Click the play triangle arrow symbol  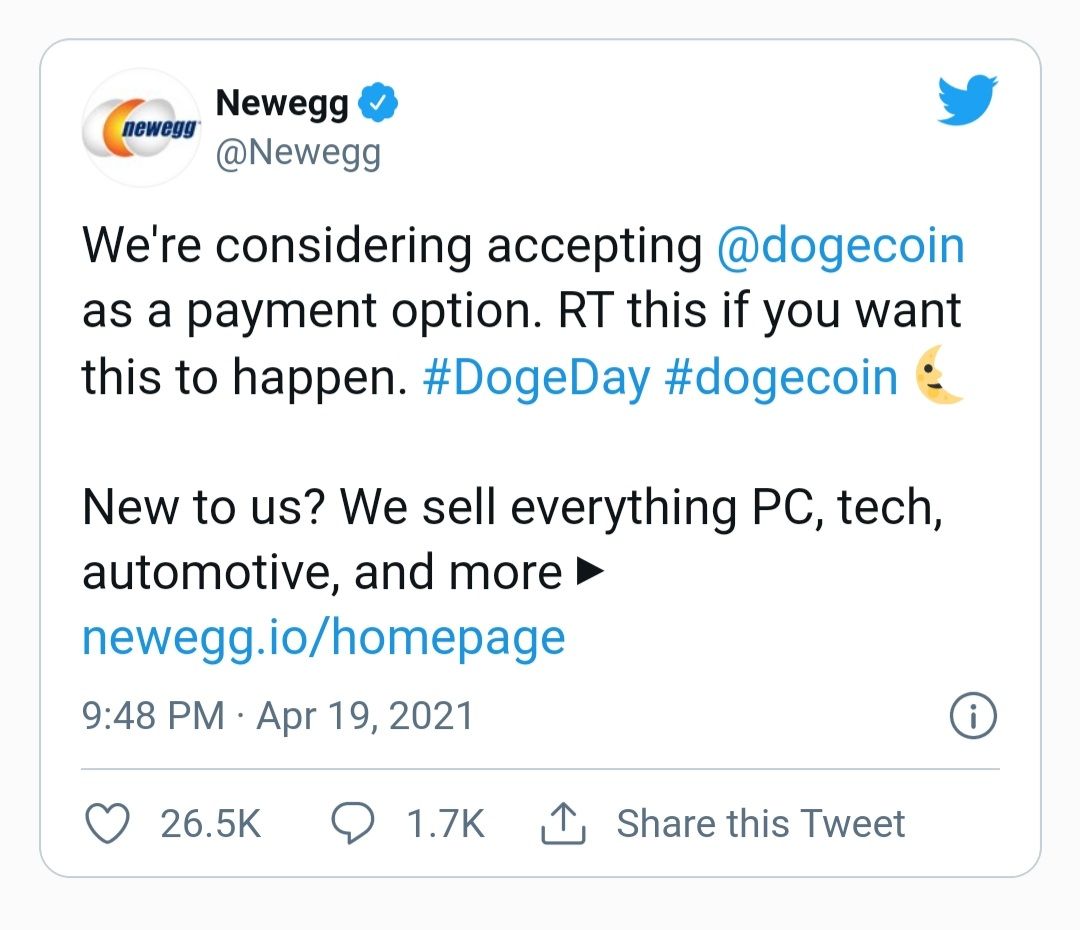592,572
